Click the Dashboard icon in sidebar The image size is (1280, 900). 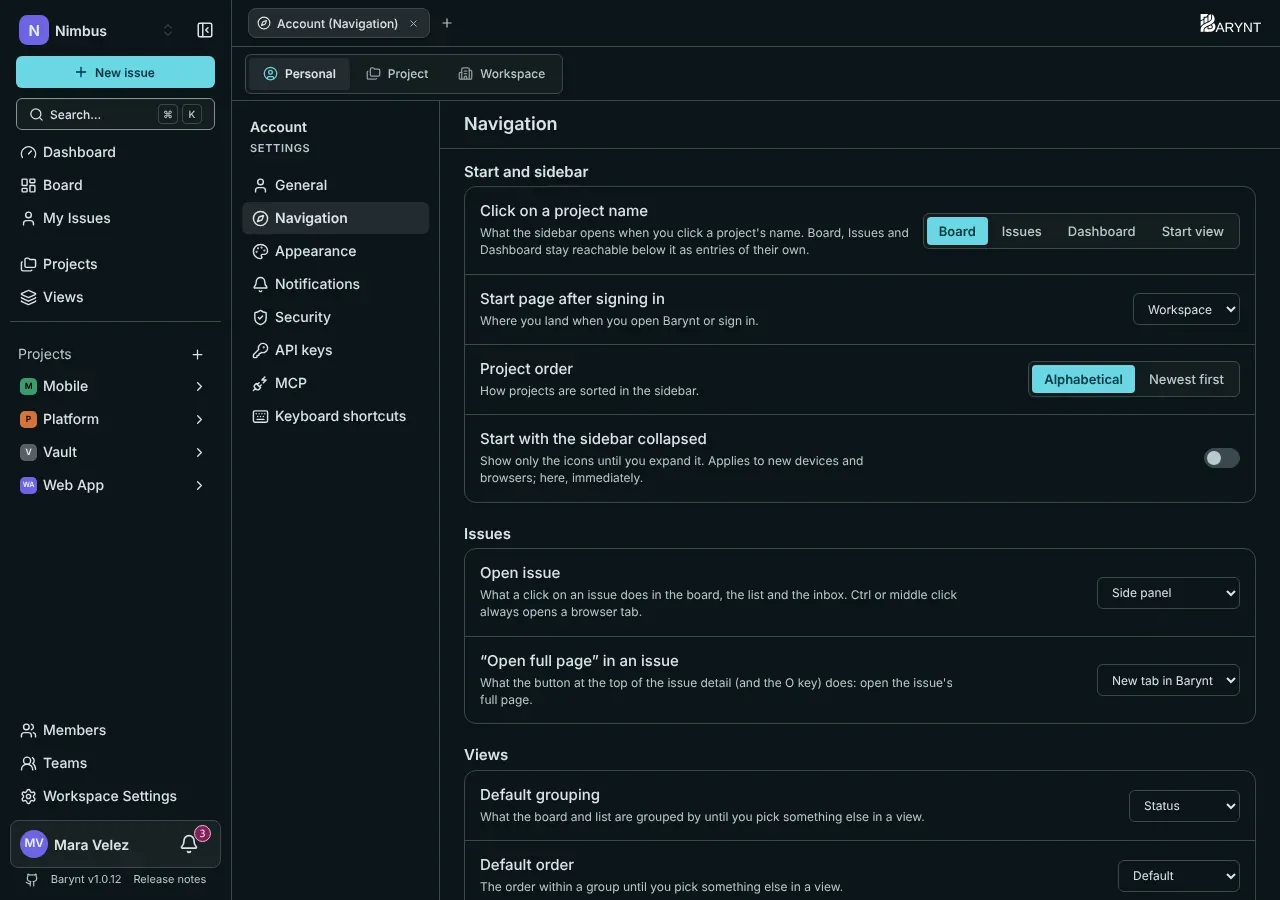coord(28,152)
